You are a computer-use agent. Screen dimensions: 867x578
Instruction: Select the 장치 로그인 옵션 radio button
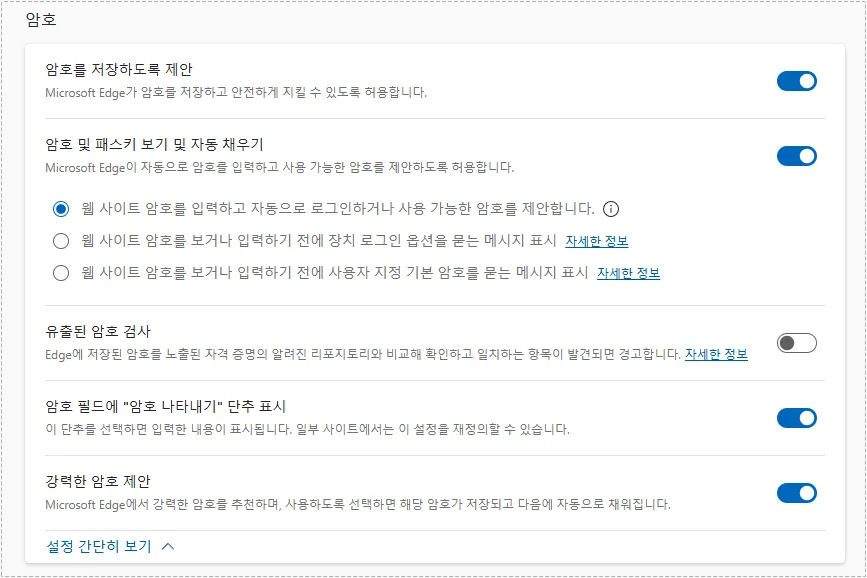(x=61, y=241)
